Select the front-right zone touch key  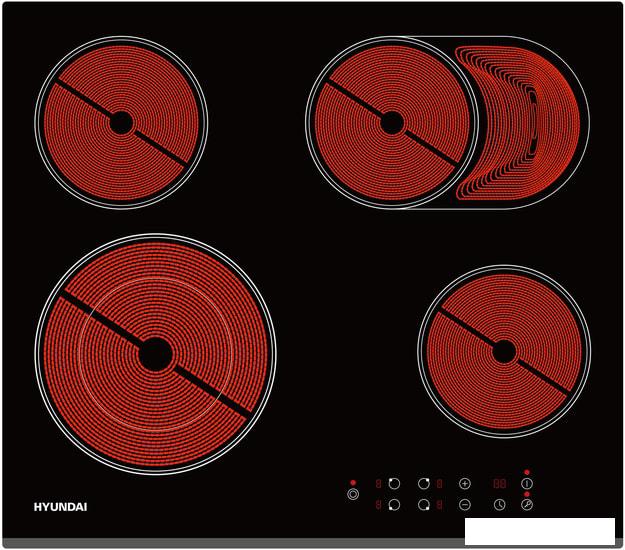pos(424,505)
